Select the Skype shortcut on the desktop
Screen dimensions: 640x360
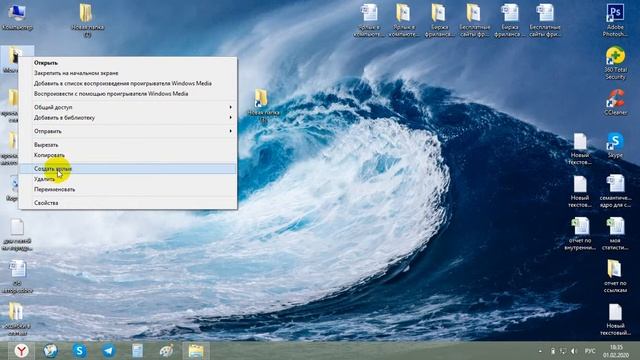pos(615,145)
